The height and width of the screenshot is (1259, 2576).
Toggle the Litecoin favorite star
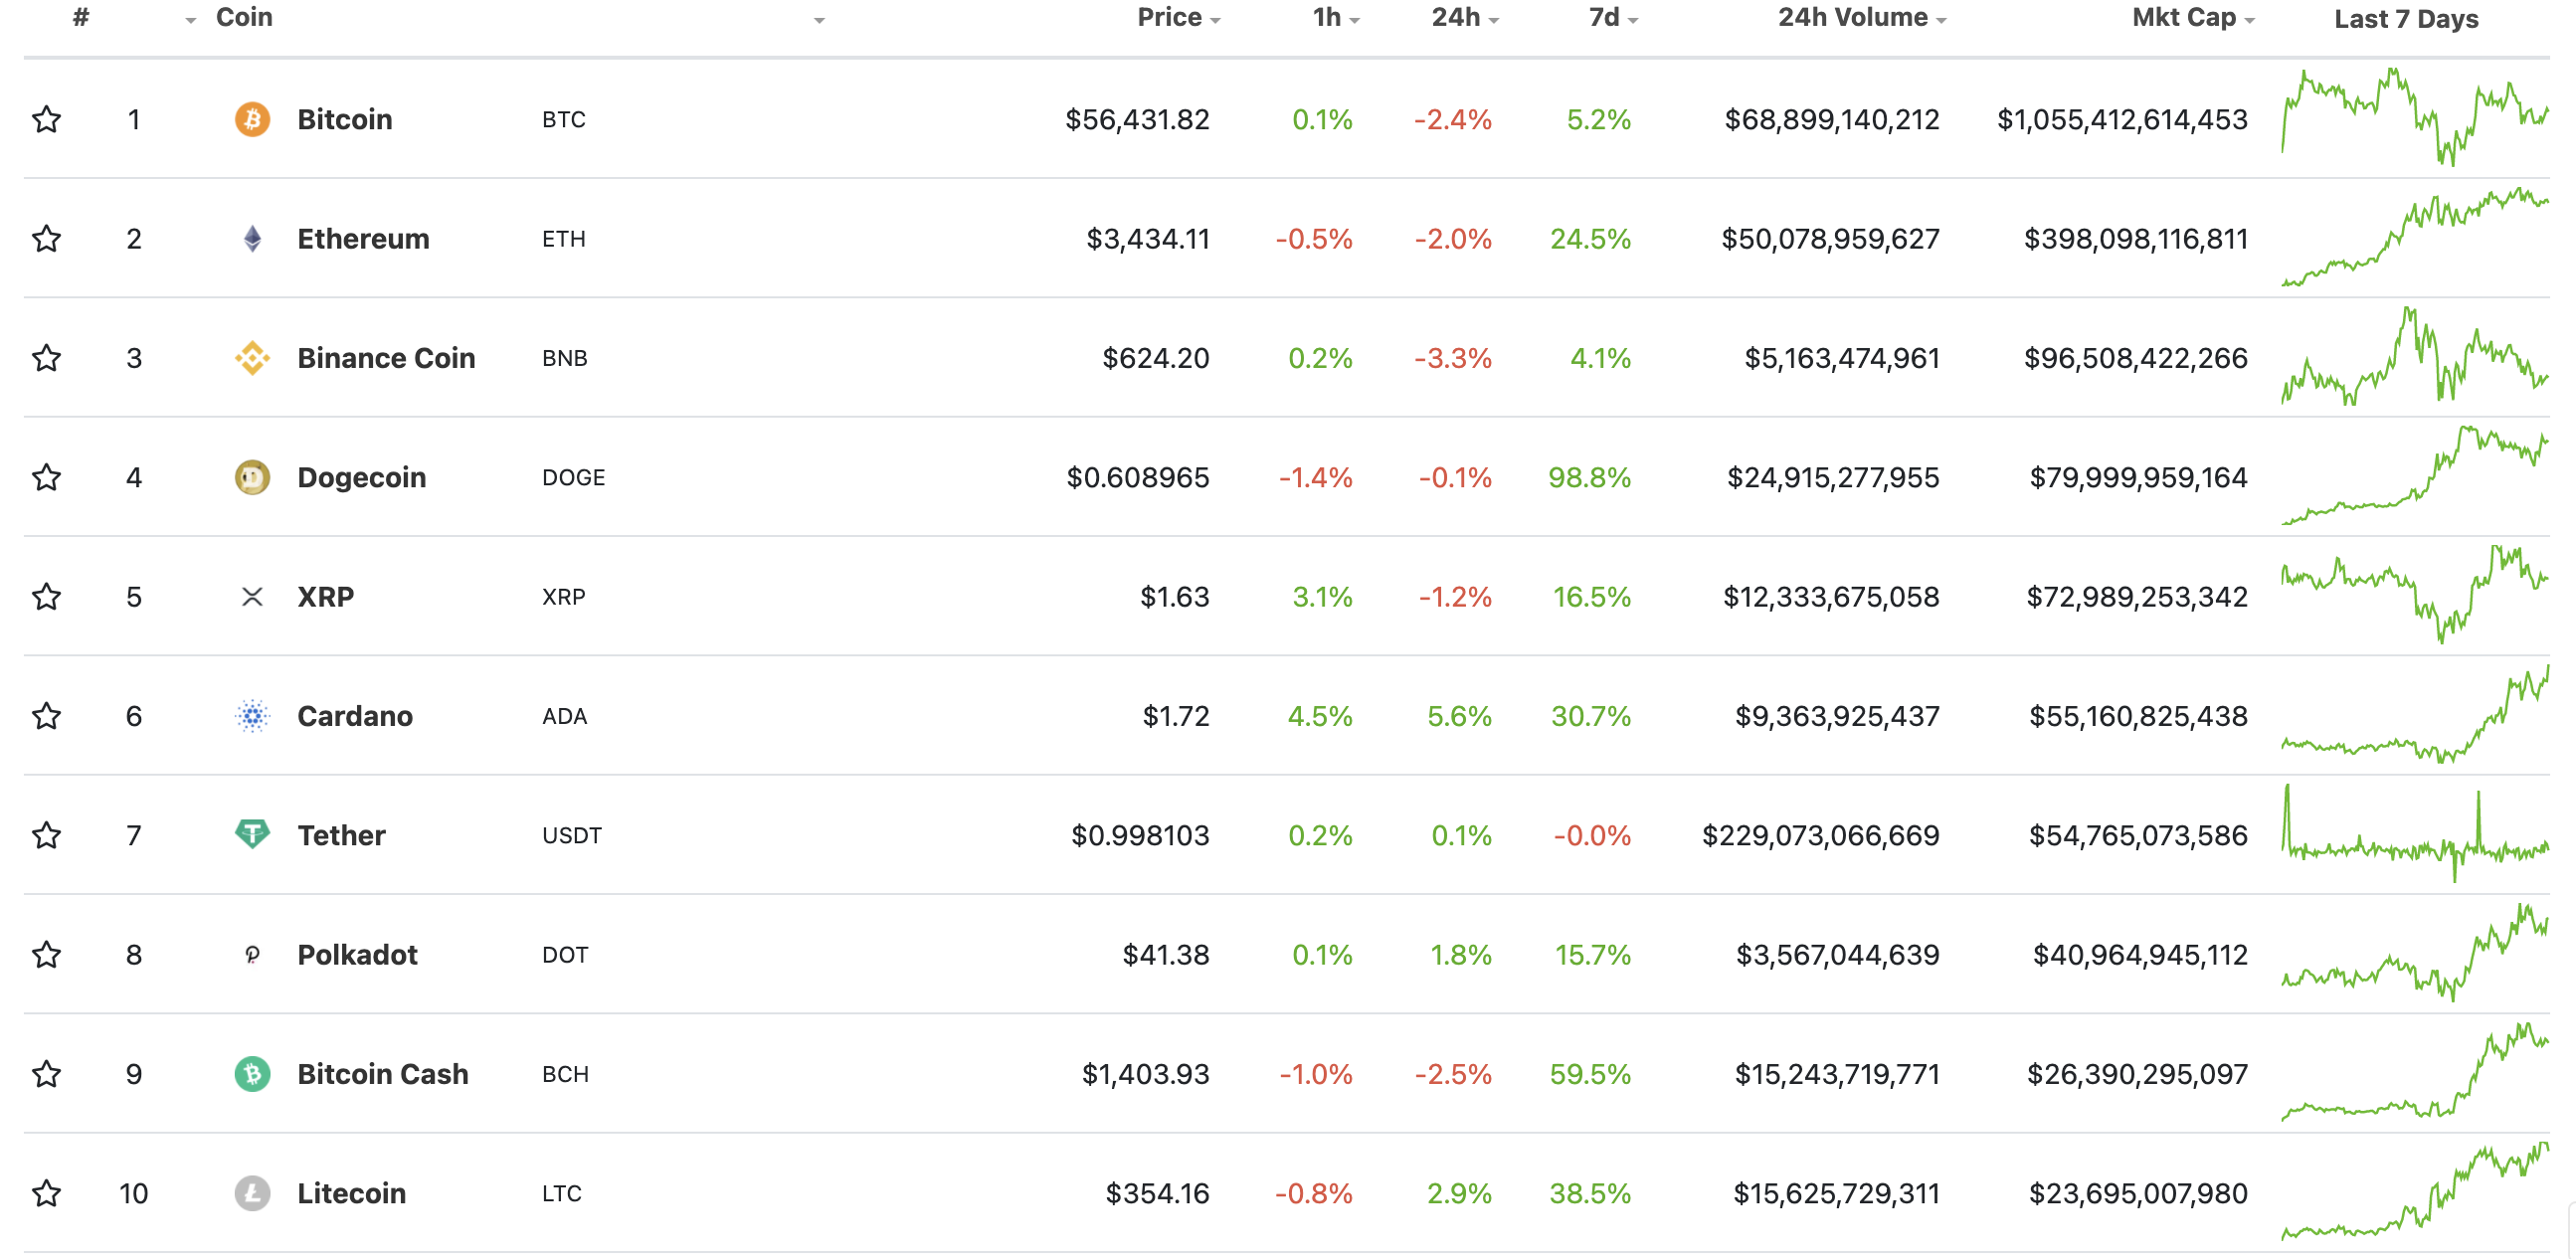[46, 1192]
